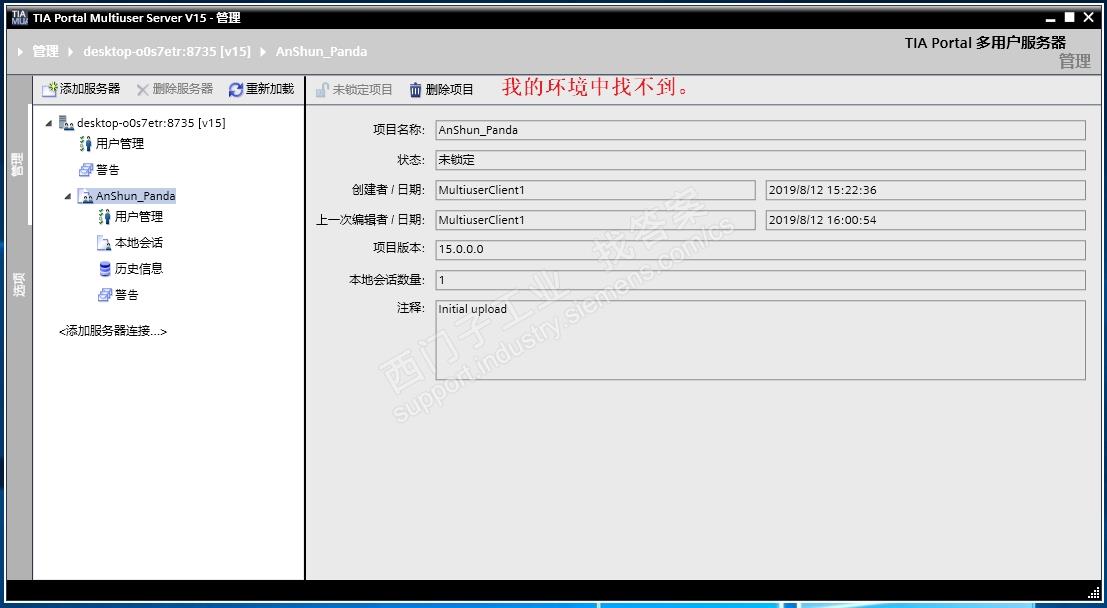1107x608 pixels.
Task: Close the TIA Portal Multiuser Server window
Action: 1089,17
